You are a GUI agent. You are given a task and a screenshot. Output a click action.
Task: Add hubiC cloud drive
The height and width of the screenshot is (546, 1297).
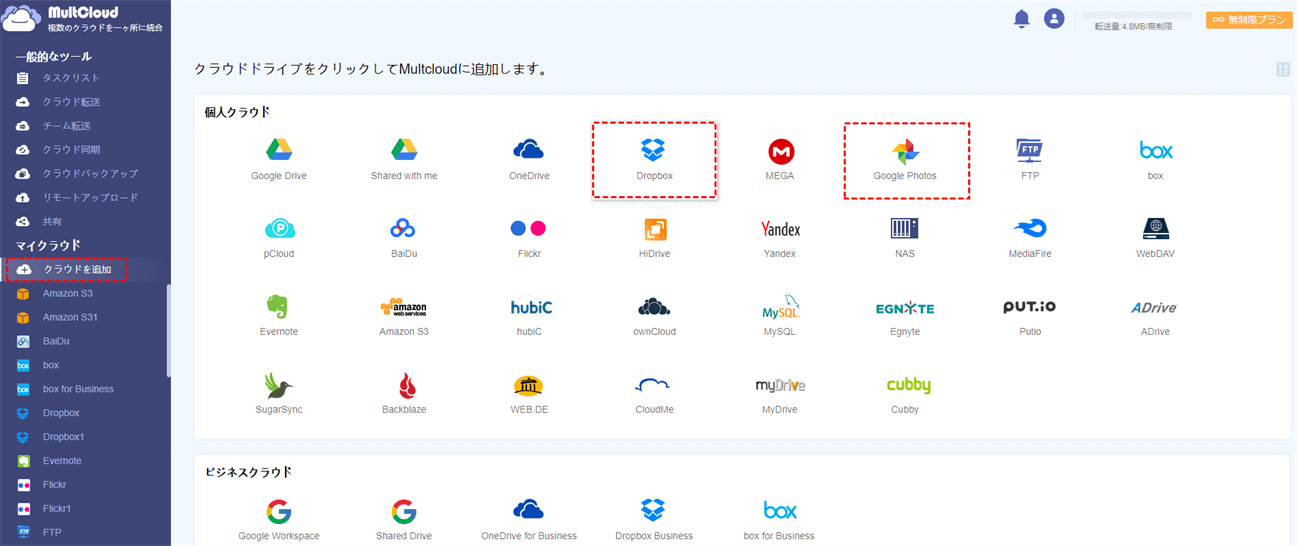(529, 316)
